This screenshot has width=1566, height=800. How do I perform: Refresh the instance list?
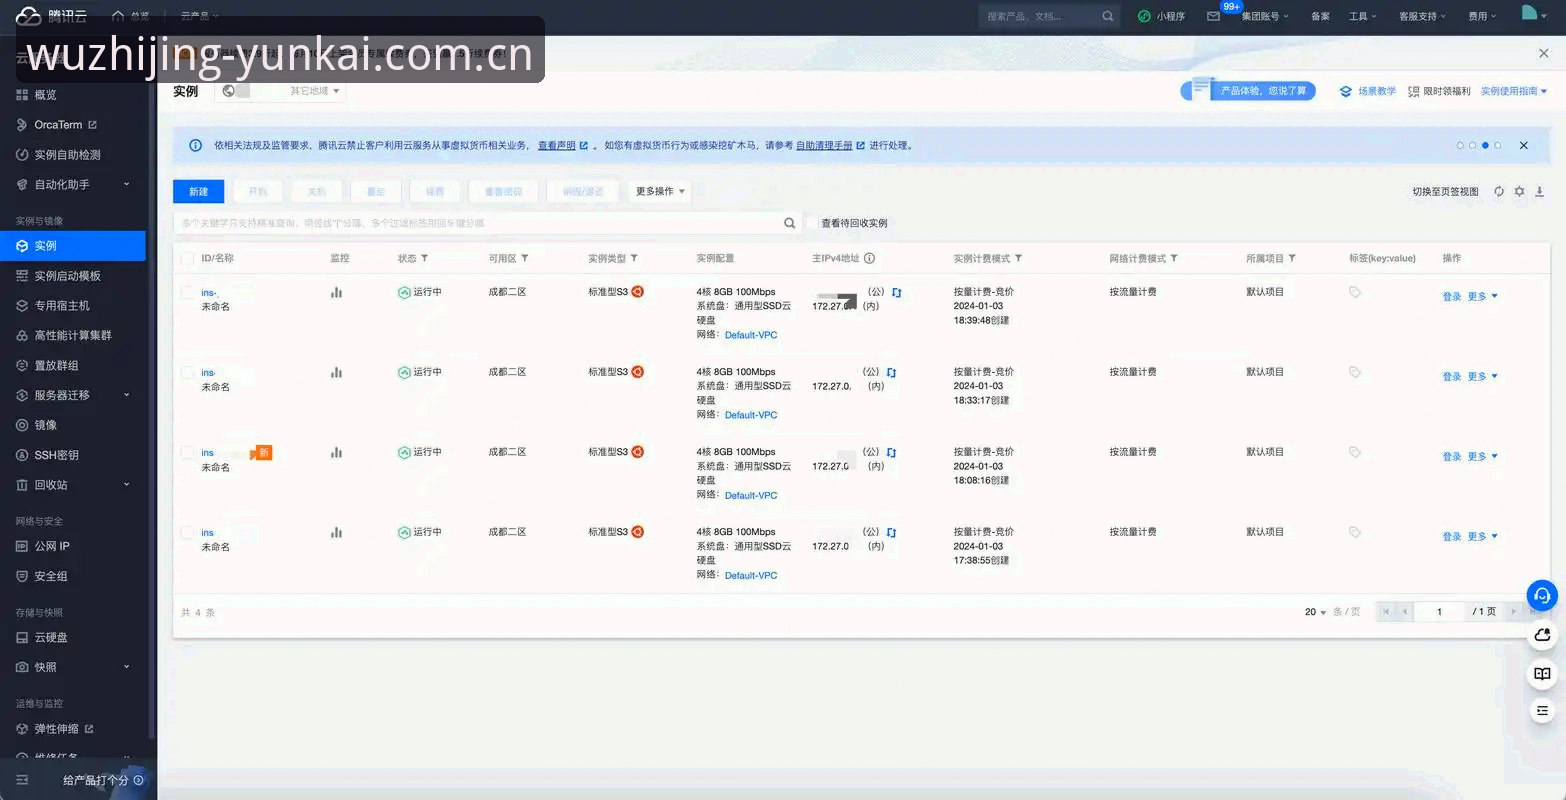(1499, 191)
